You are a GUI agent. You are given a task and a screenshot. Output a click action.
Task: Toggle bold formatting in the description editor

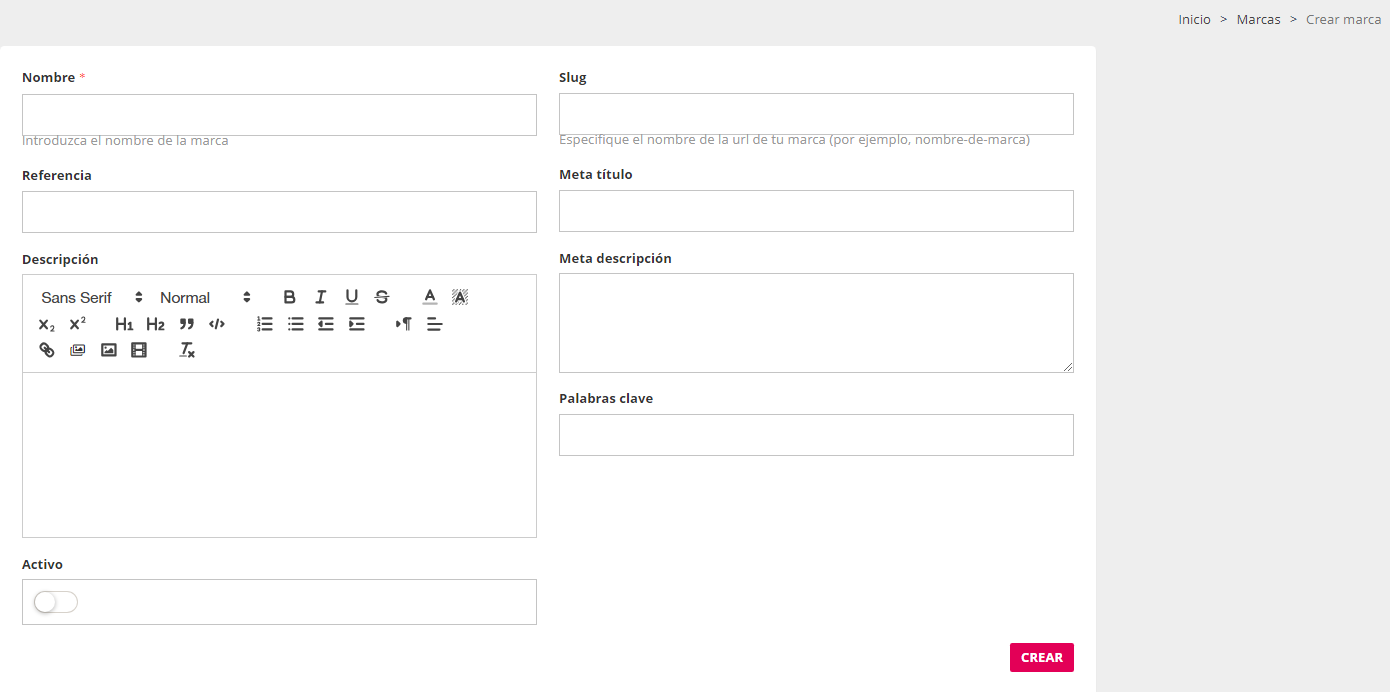pyautogui.click(x=289, y=297)
